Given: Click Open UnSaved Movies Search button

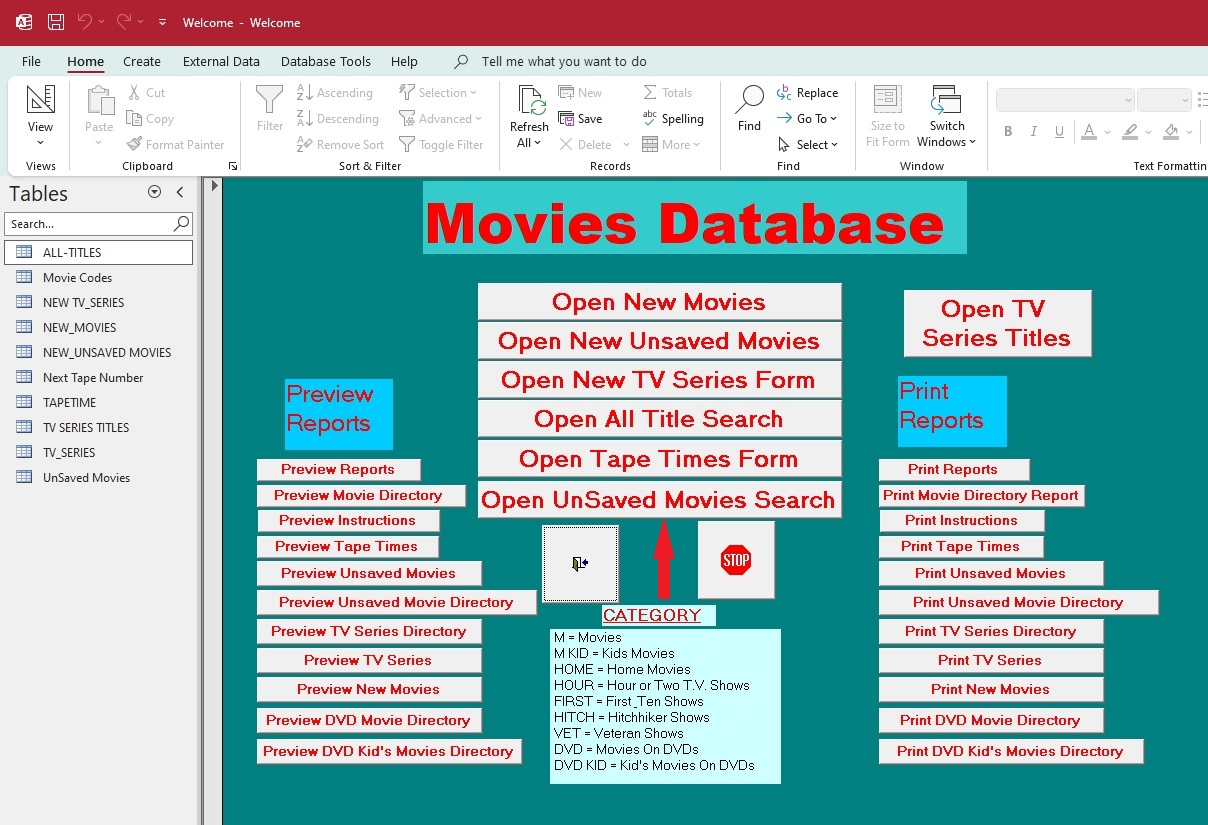Looking at the screenshot, I should coord(659,500).
